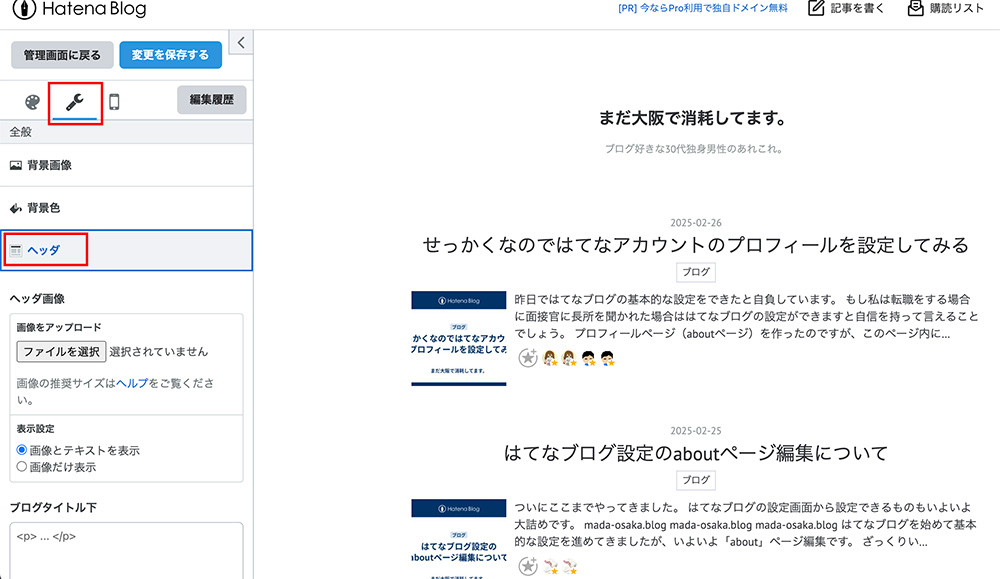The height and width of the screenshot is (579, 1000).
Task: Click the 全般 section header
Action: 126,132
